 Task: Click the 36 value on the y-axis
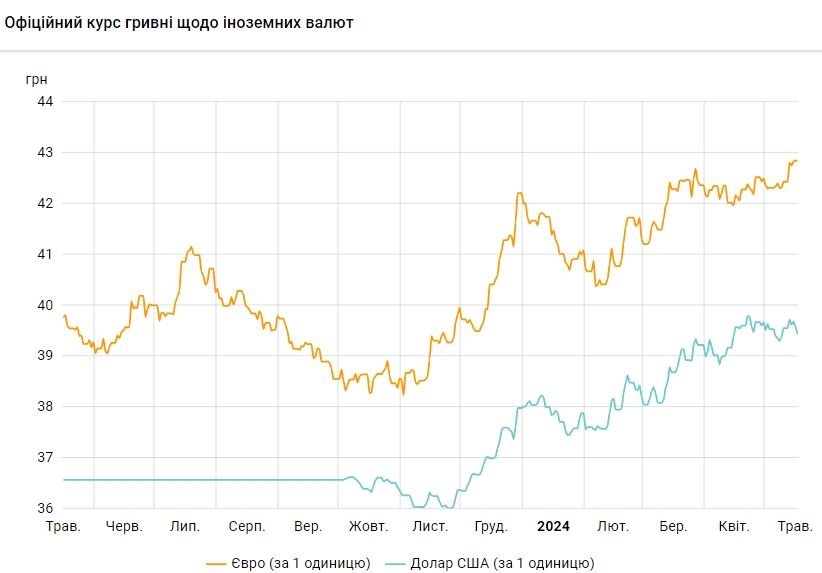pyautogui.click(x=44, y=508)
